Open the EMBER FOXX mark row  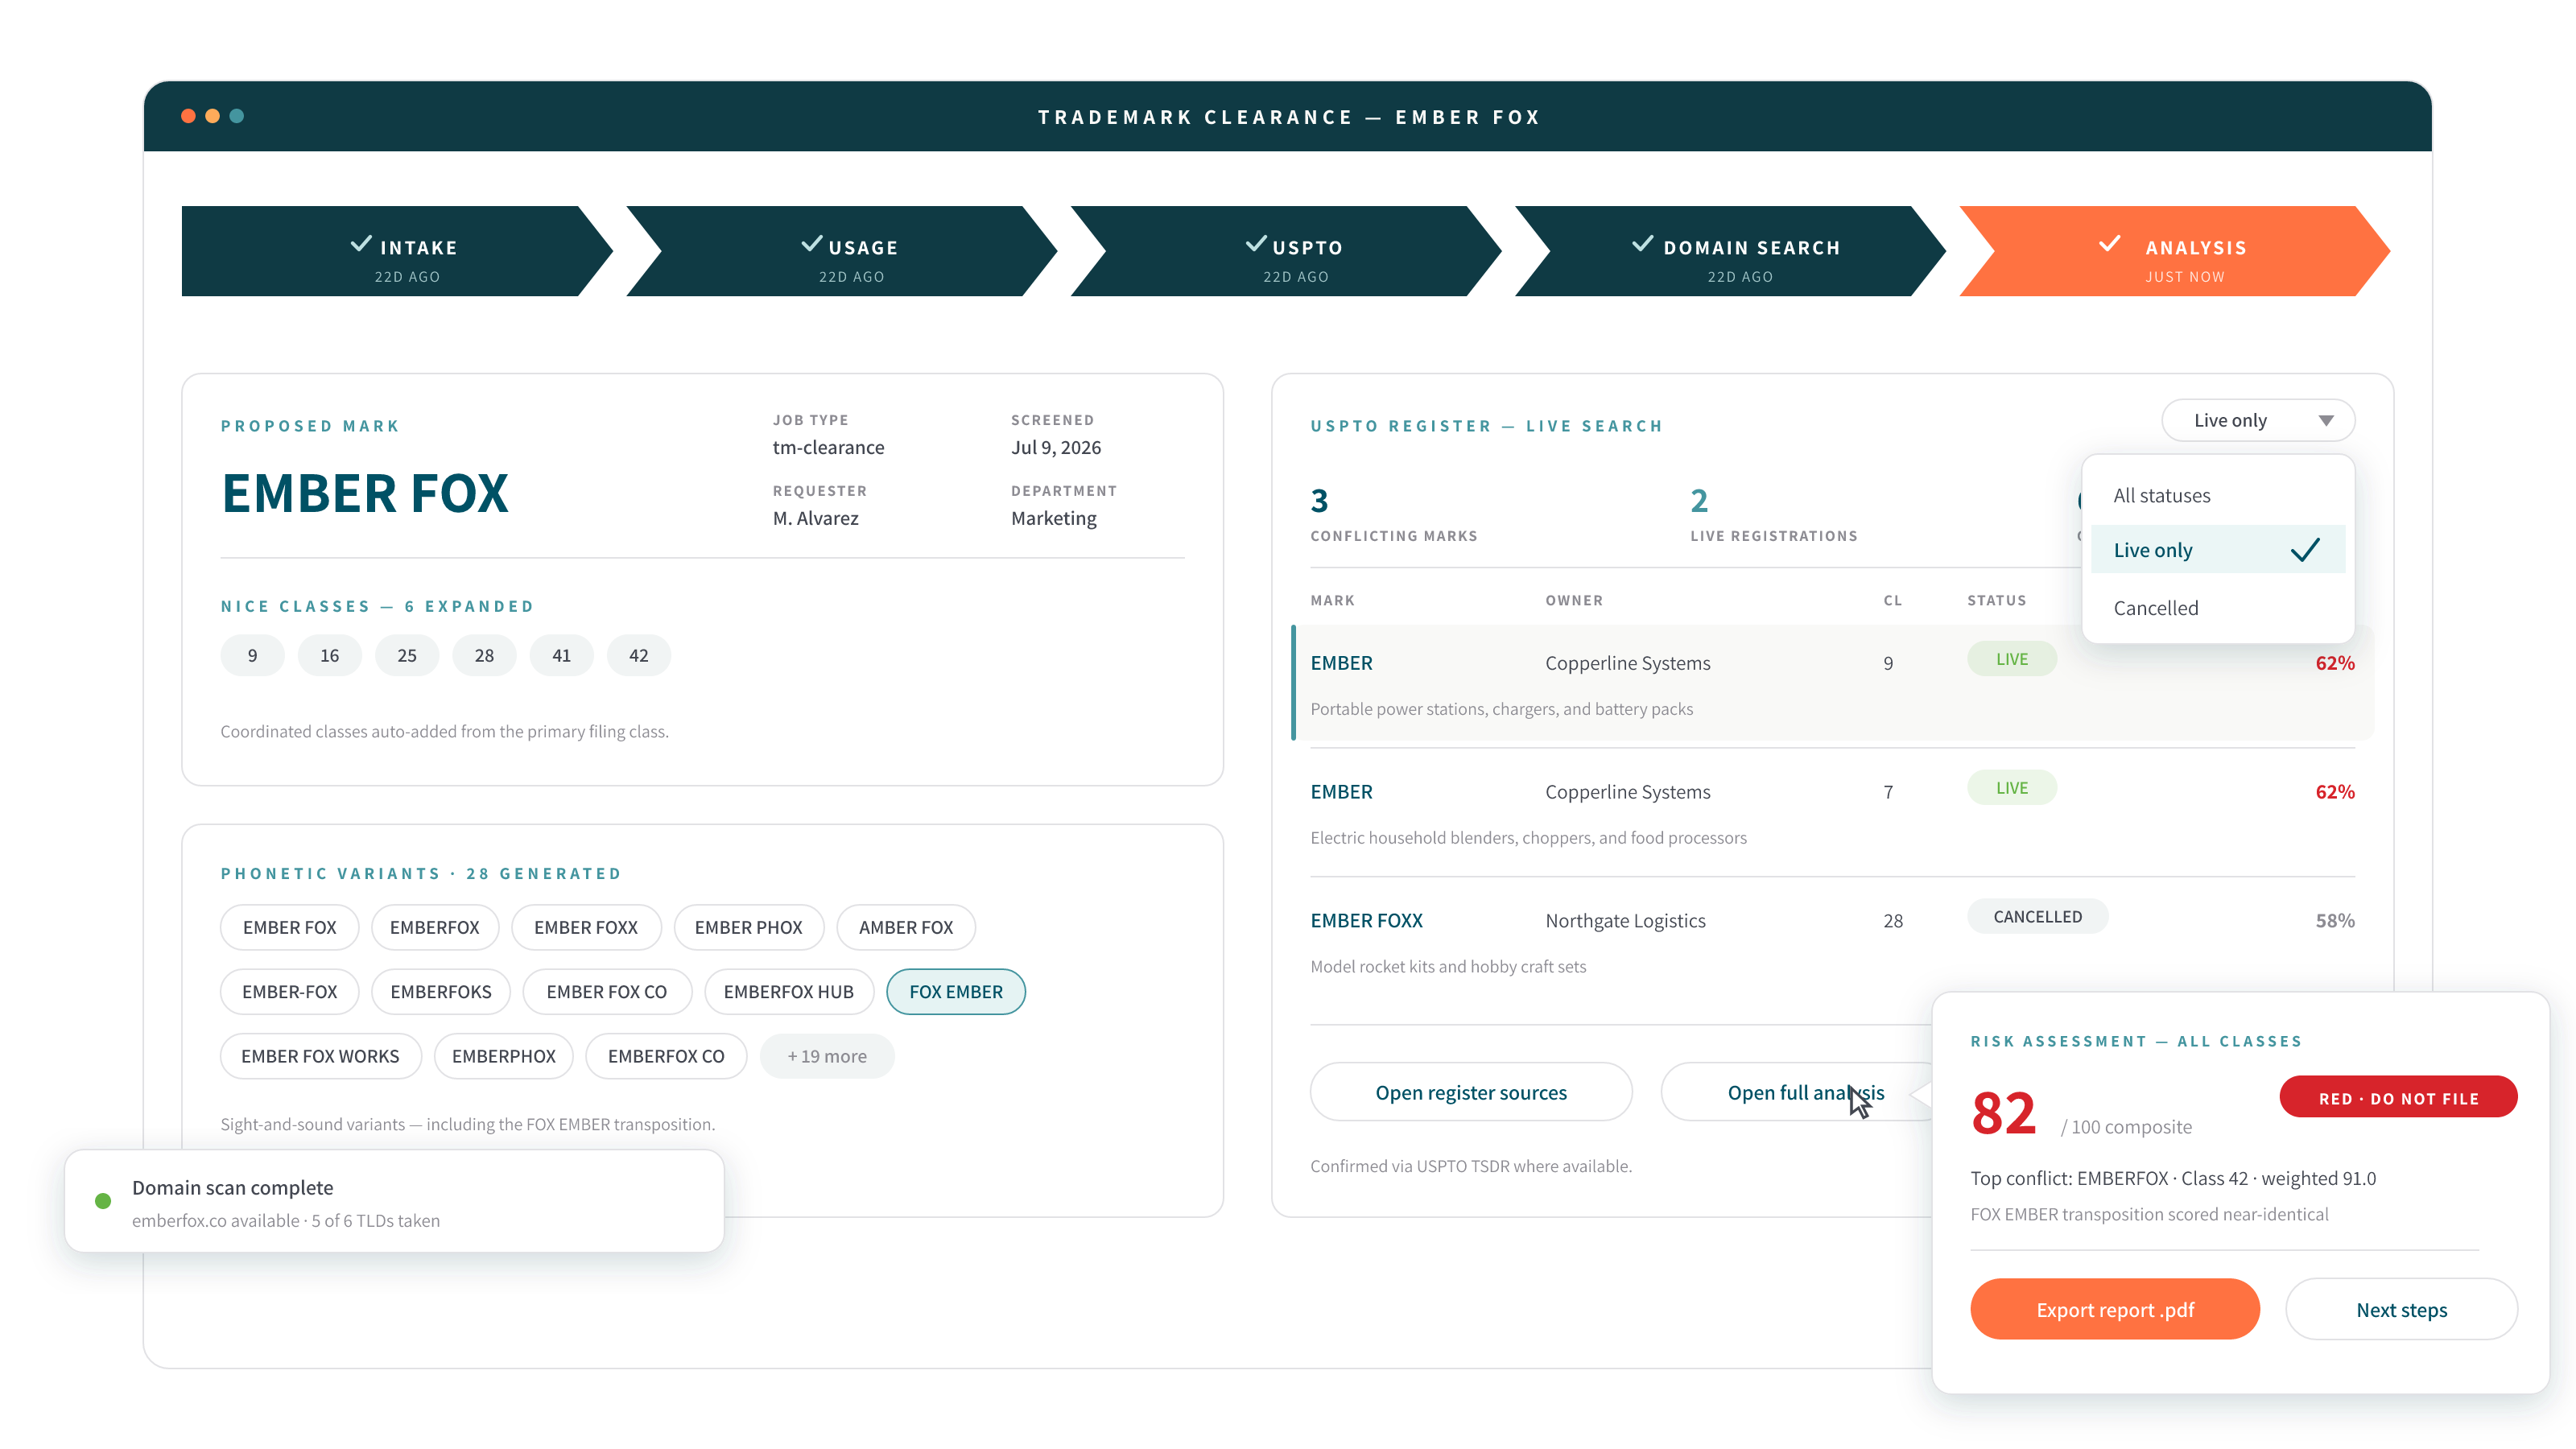tap(1832, 941)
